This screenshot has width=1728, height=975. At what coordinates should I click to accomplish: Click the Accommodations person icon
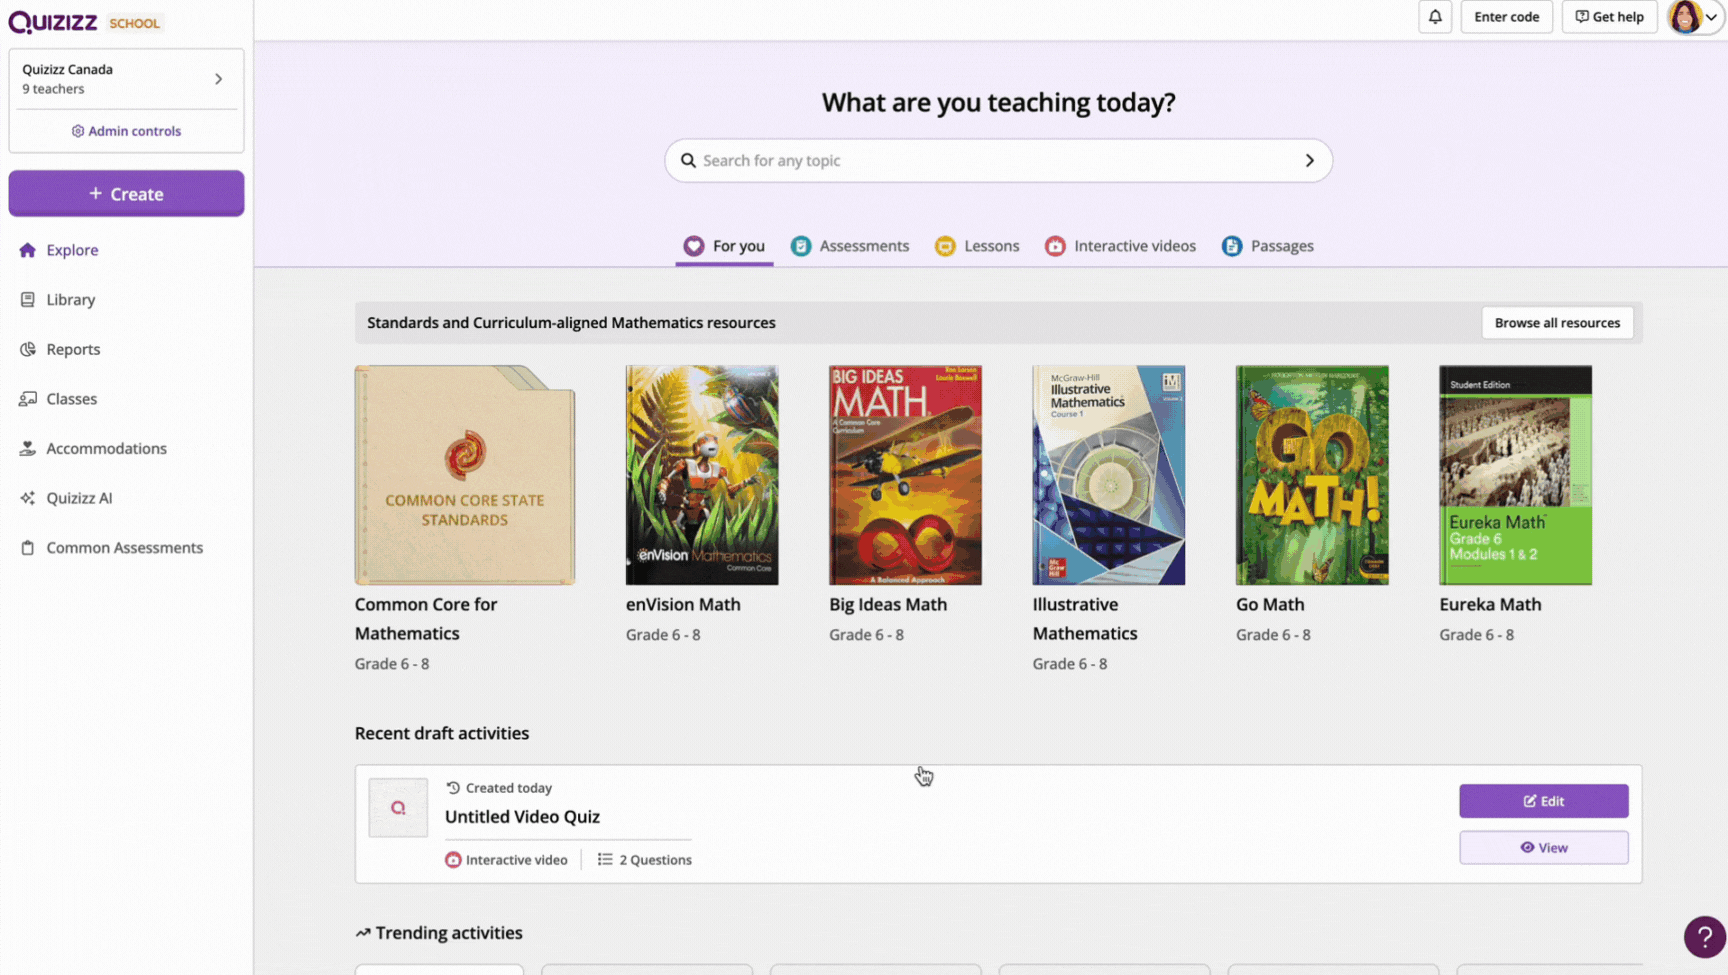27,448
